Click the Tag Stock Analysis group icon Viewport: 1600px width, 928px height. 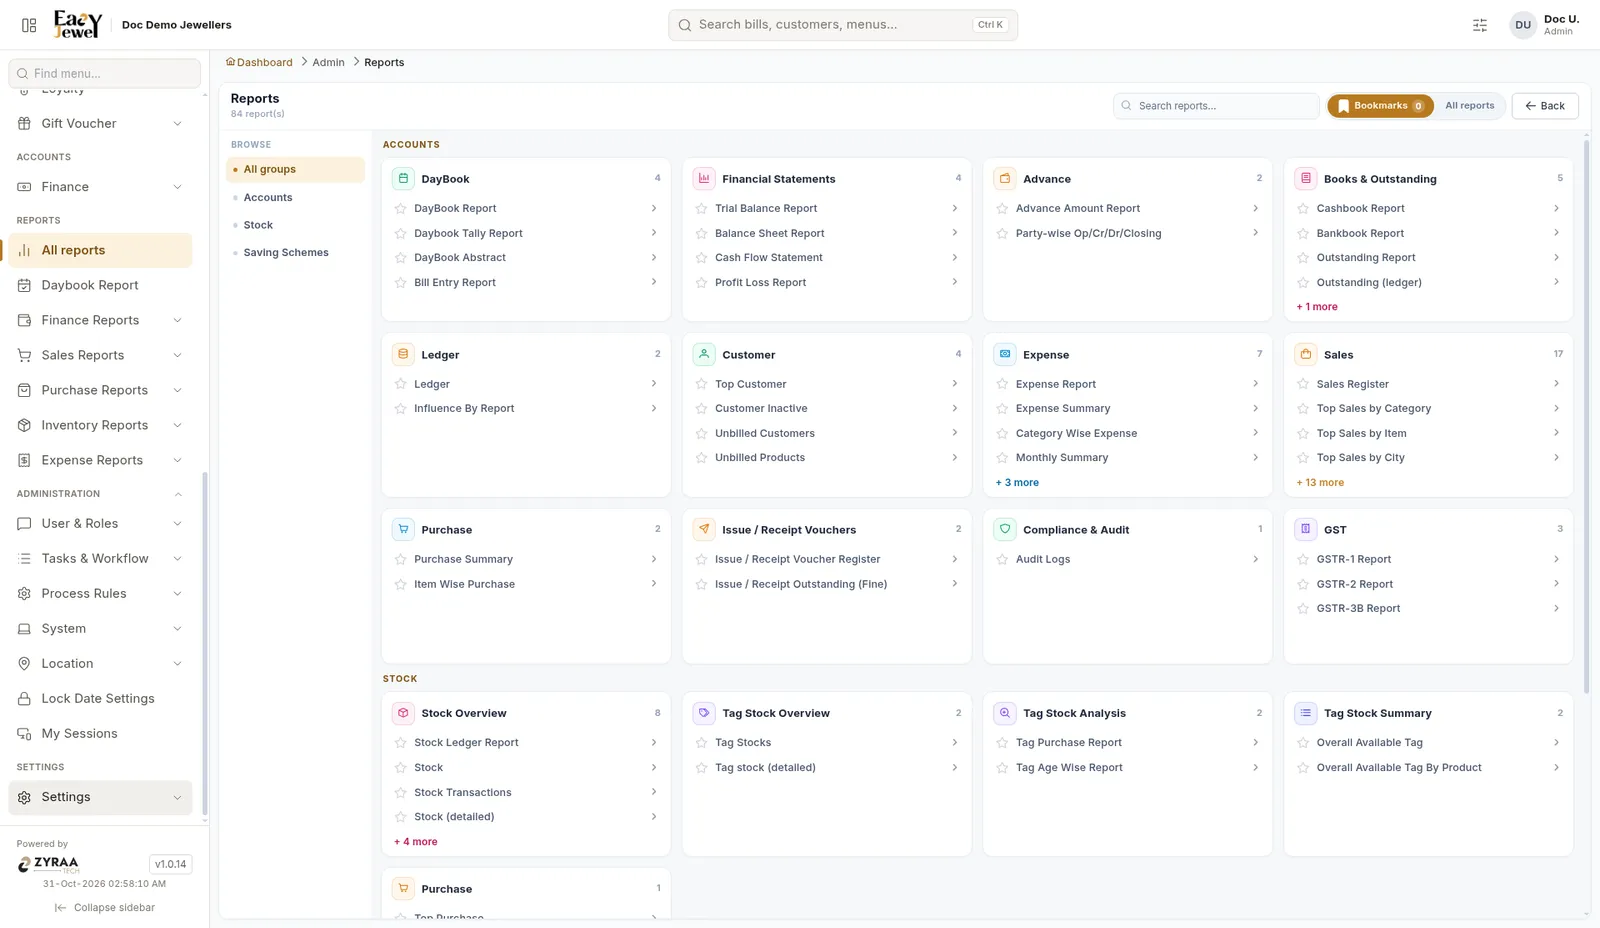1005,713
